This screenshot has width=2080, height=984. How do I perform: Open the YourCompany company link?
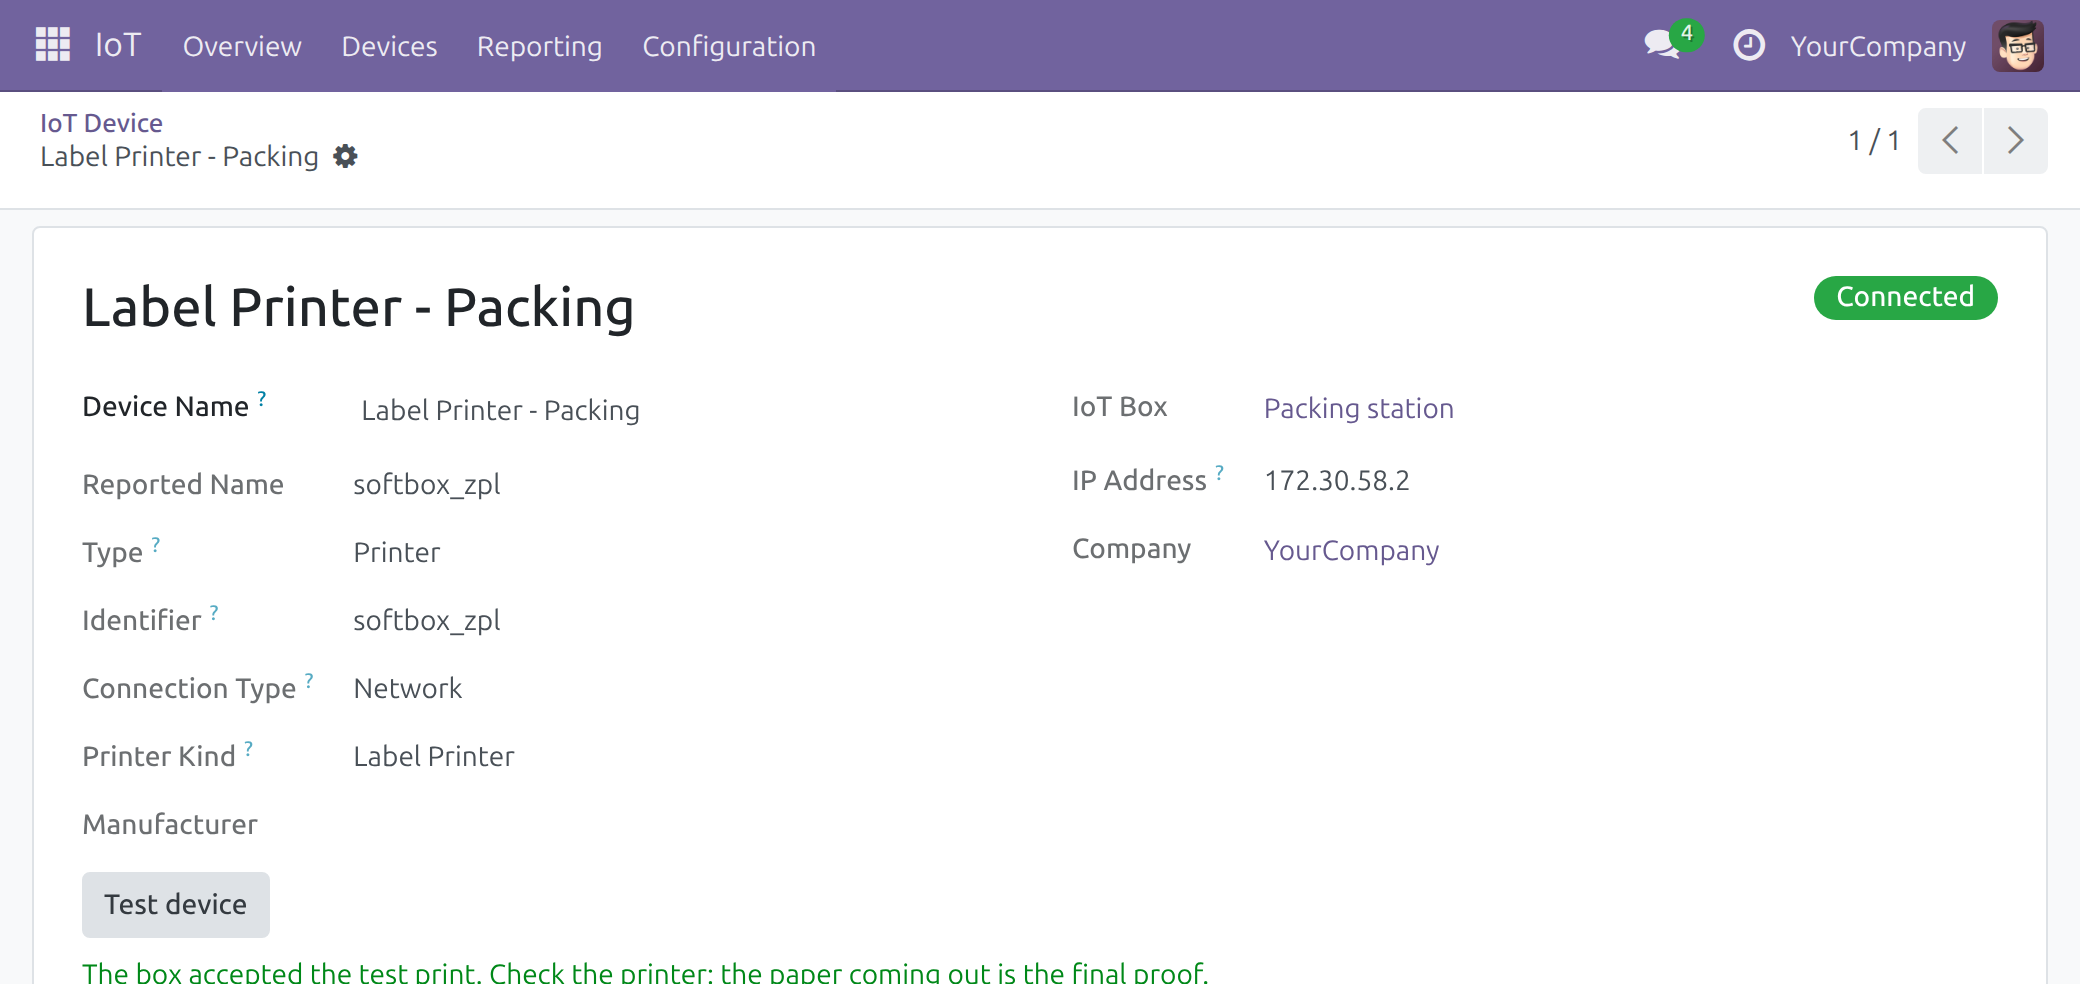[1351, 550]
